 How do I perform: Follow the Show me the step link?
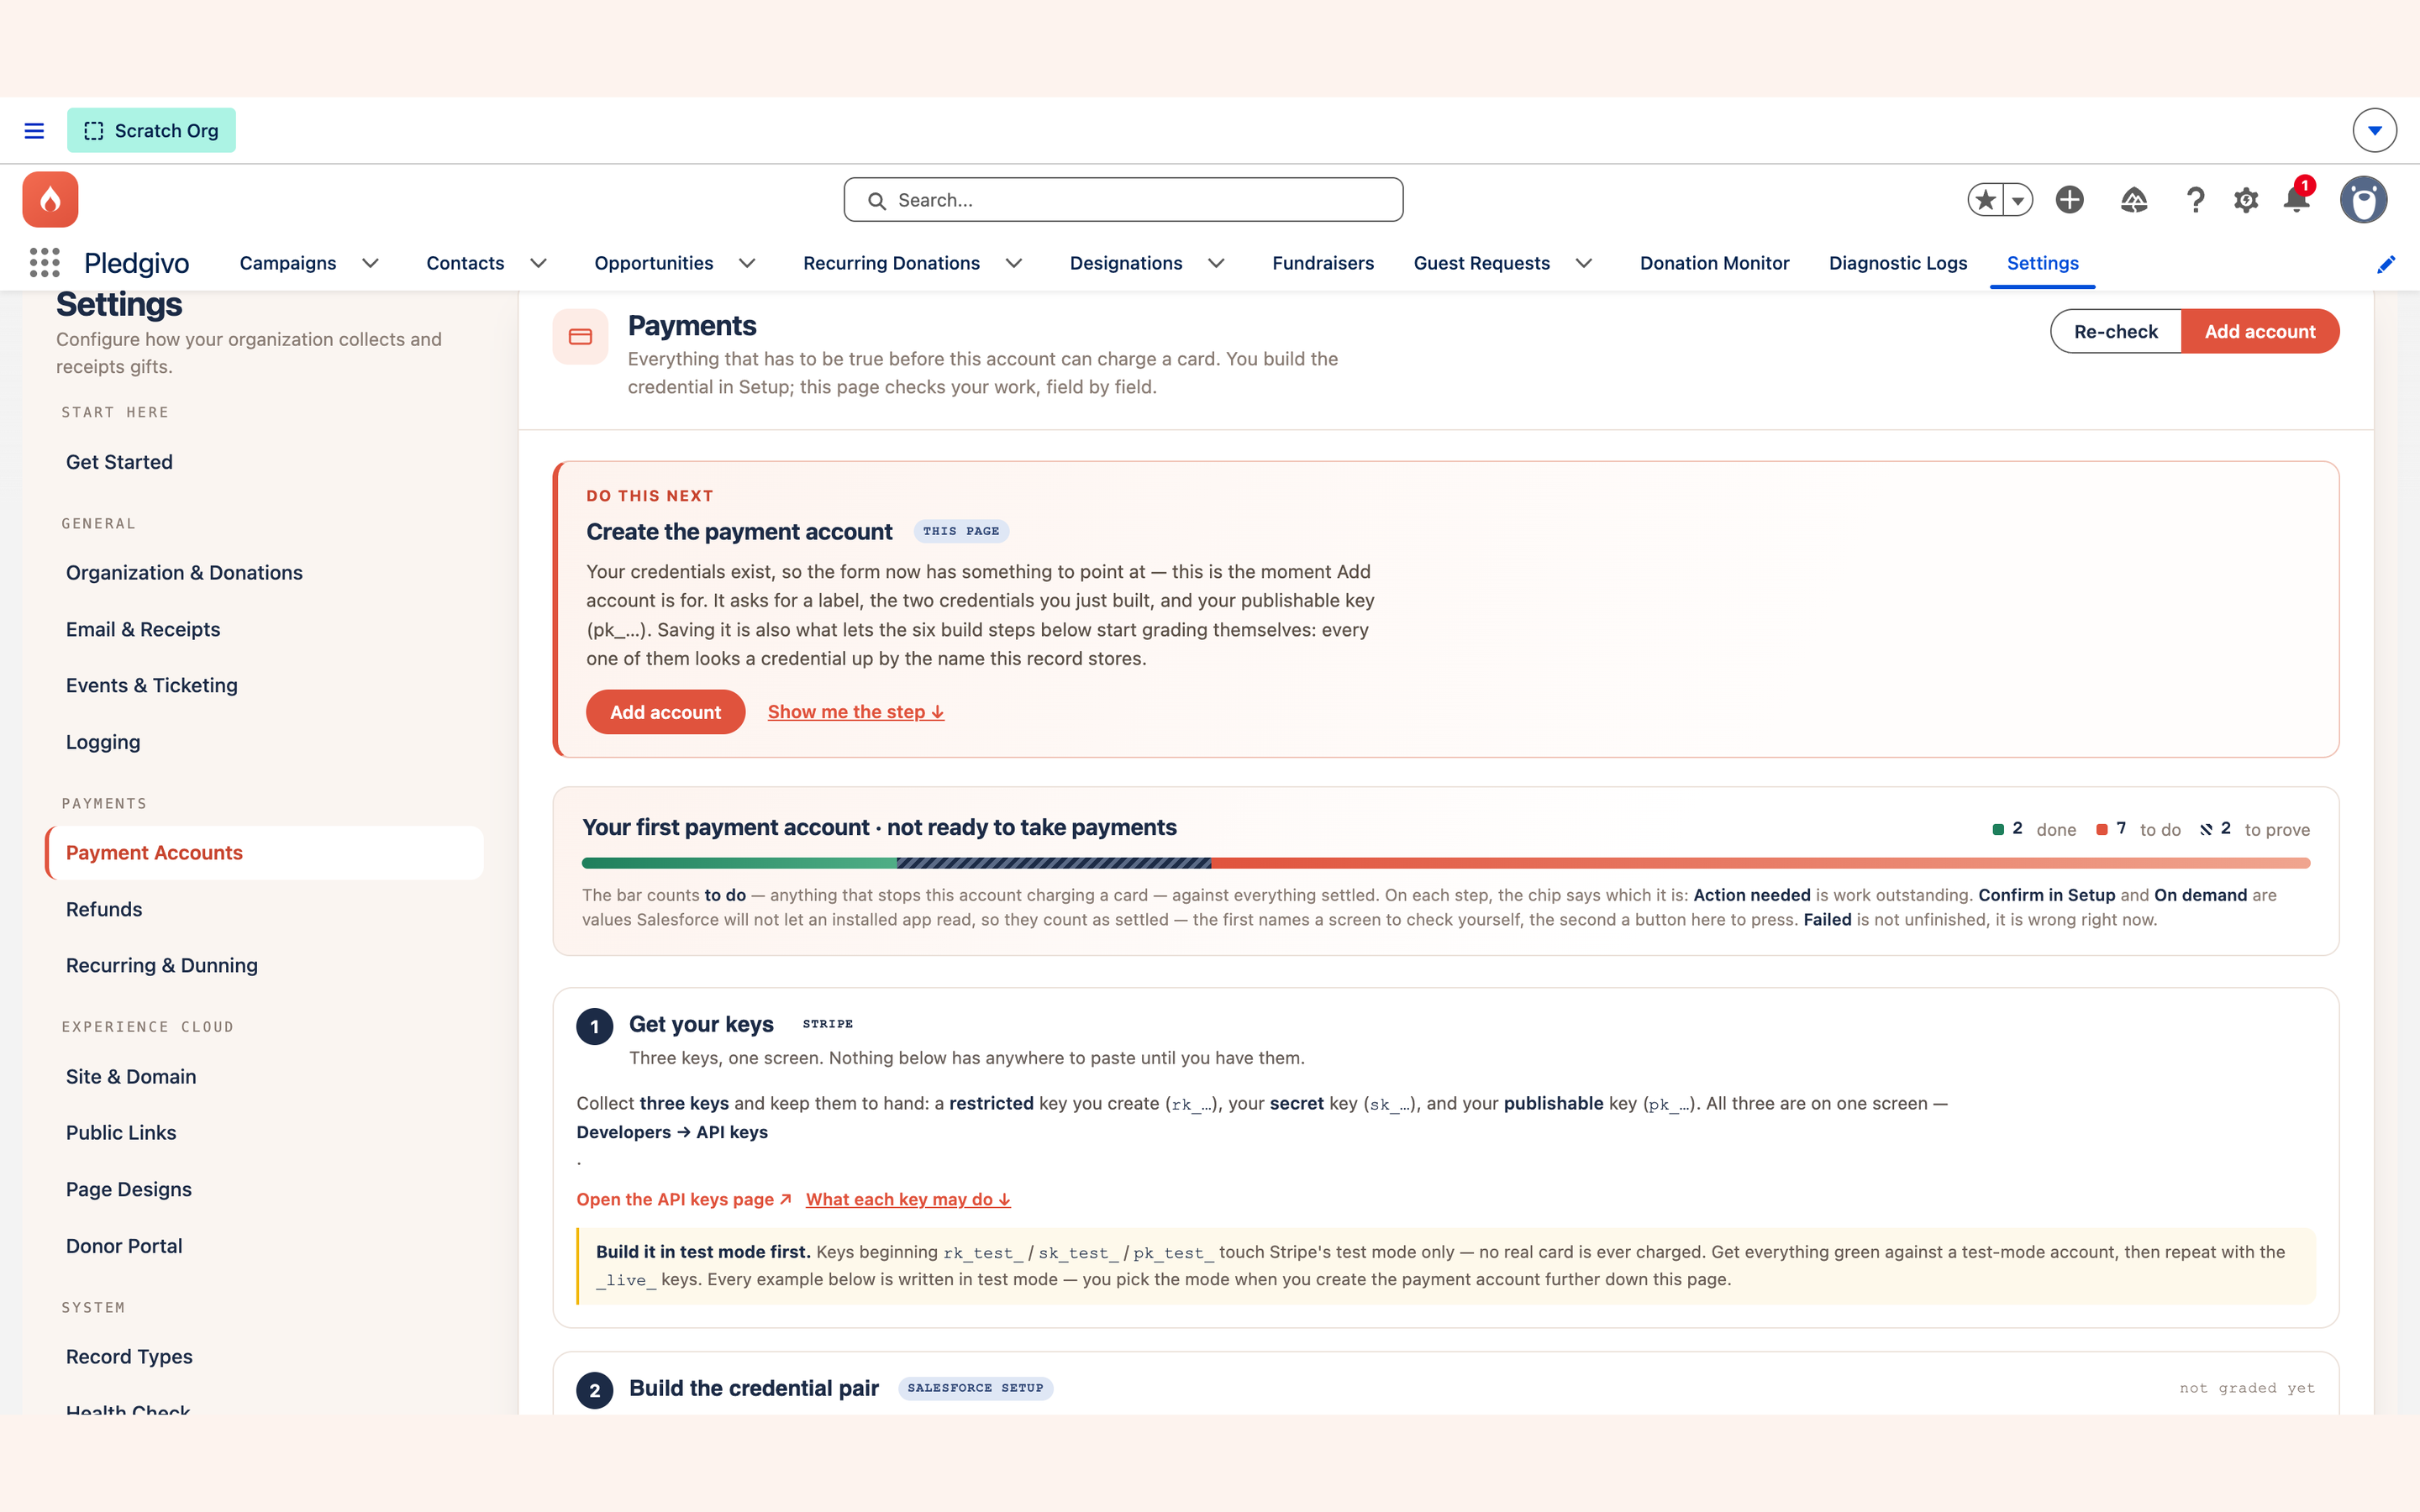(856, 712)
